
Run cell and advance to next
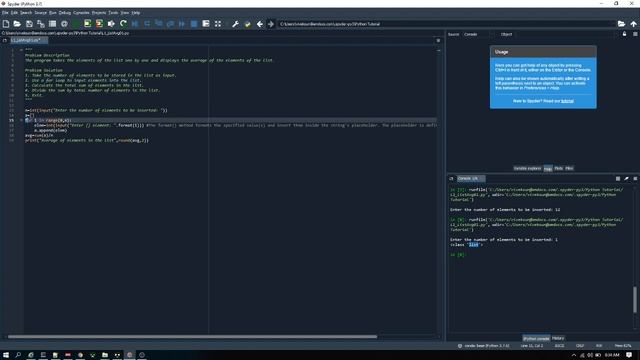pyautogui.click(x=99, y=24)
